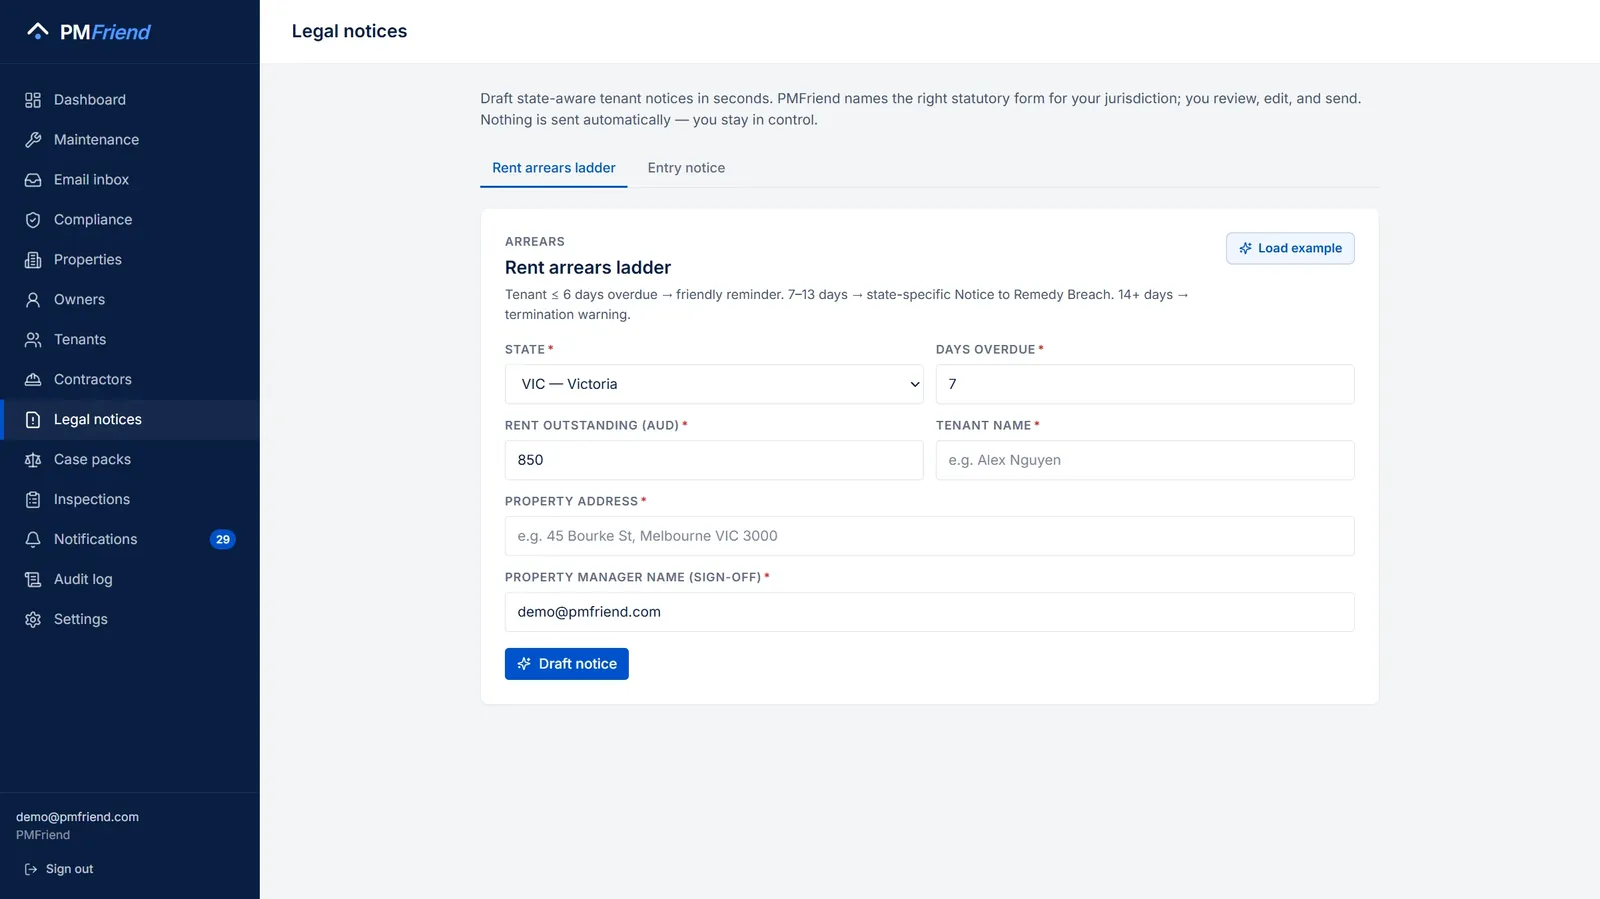Select the Rent arrears ladder tab
Image resolution: width=1600 pixels, height=899 pixels.
click(x=554, y=168)
